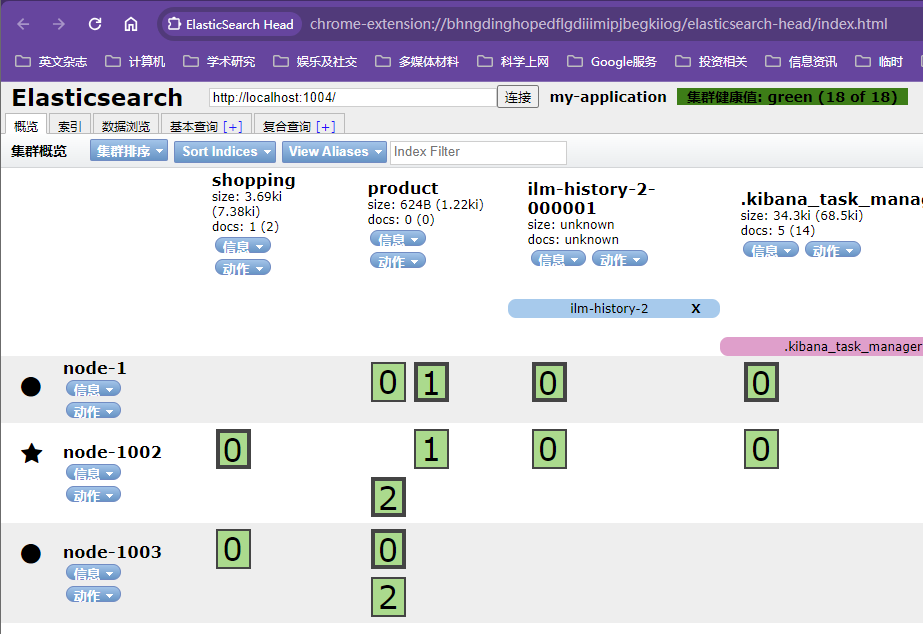The width and height of the screenshot is (923, 634).
Task: Click product shard 0 on node-1
Action: click(389, 382)
